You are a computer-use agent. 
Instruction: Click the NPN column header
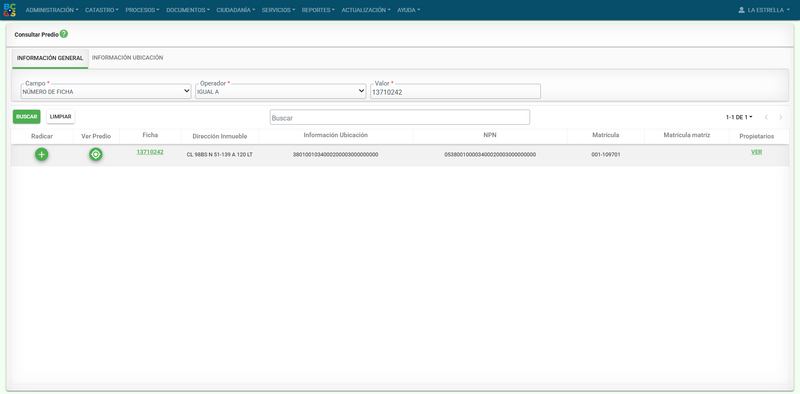[x=490, y=135]
